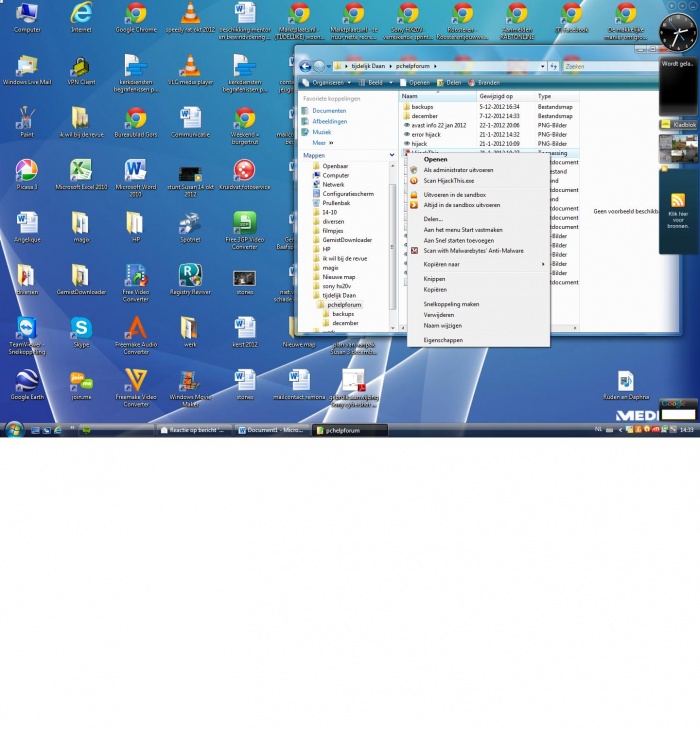Viewport: 700px width, 729px height.
Task: Open Picasa 3 shortcut
Action: (27, 175)
